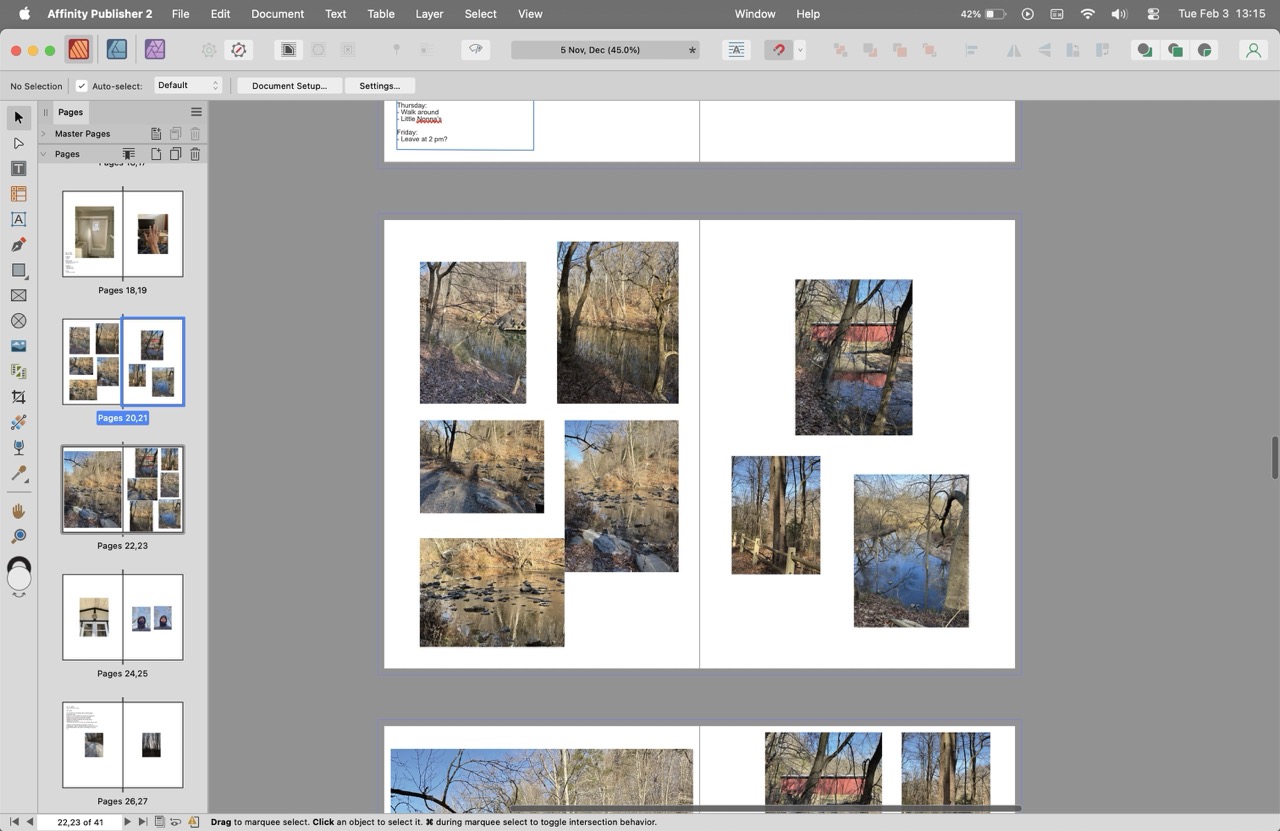This screenshot has width=1280, height=831.
Task: Select the Node tool
Action: pyautogui.click(x=18, y=143)
